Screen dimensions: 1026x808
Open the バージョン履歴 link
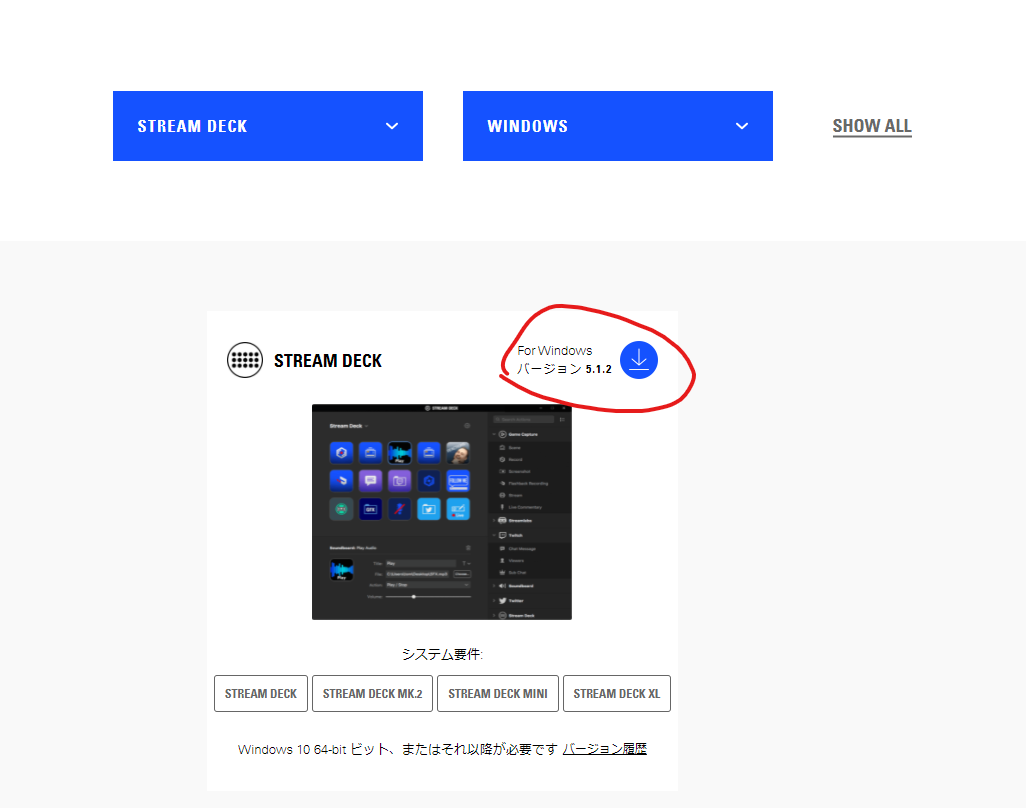(x=605, y=748)
